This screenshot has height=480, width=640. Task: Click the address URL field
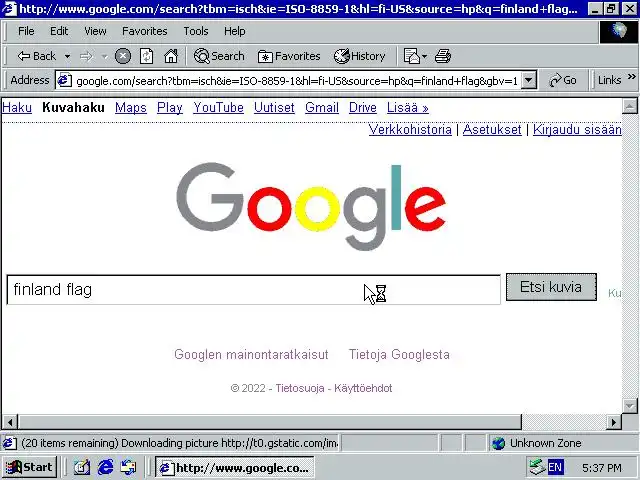(297, 81)
